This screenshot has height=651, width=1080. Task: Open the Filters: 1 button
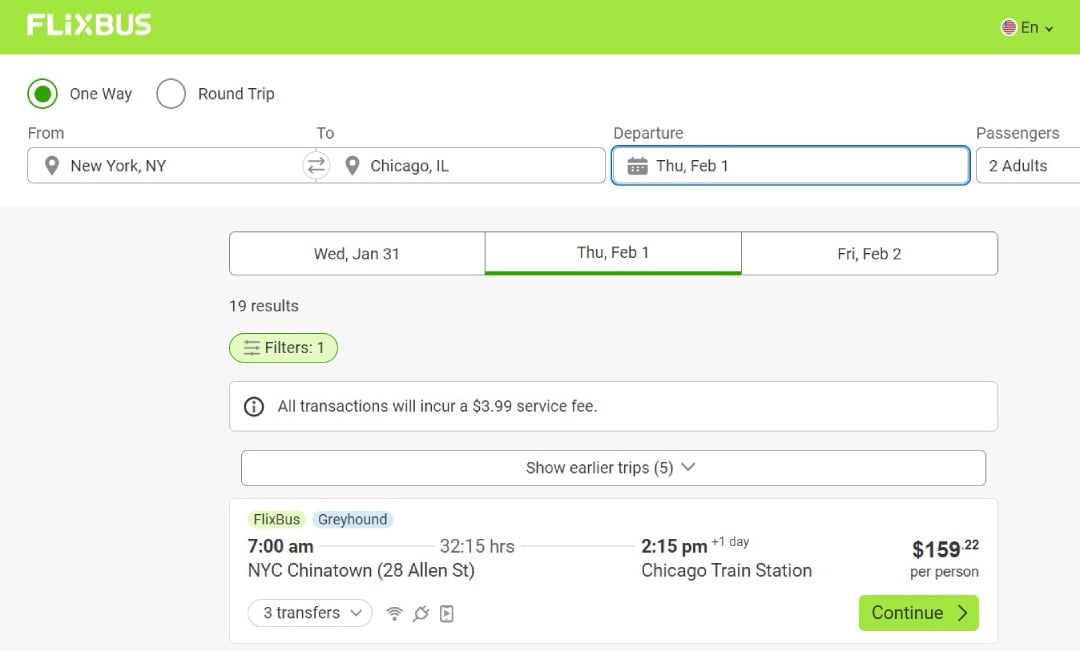[x=283, y=348]
